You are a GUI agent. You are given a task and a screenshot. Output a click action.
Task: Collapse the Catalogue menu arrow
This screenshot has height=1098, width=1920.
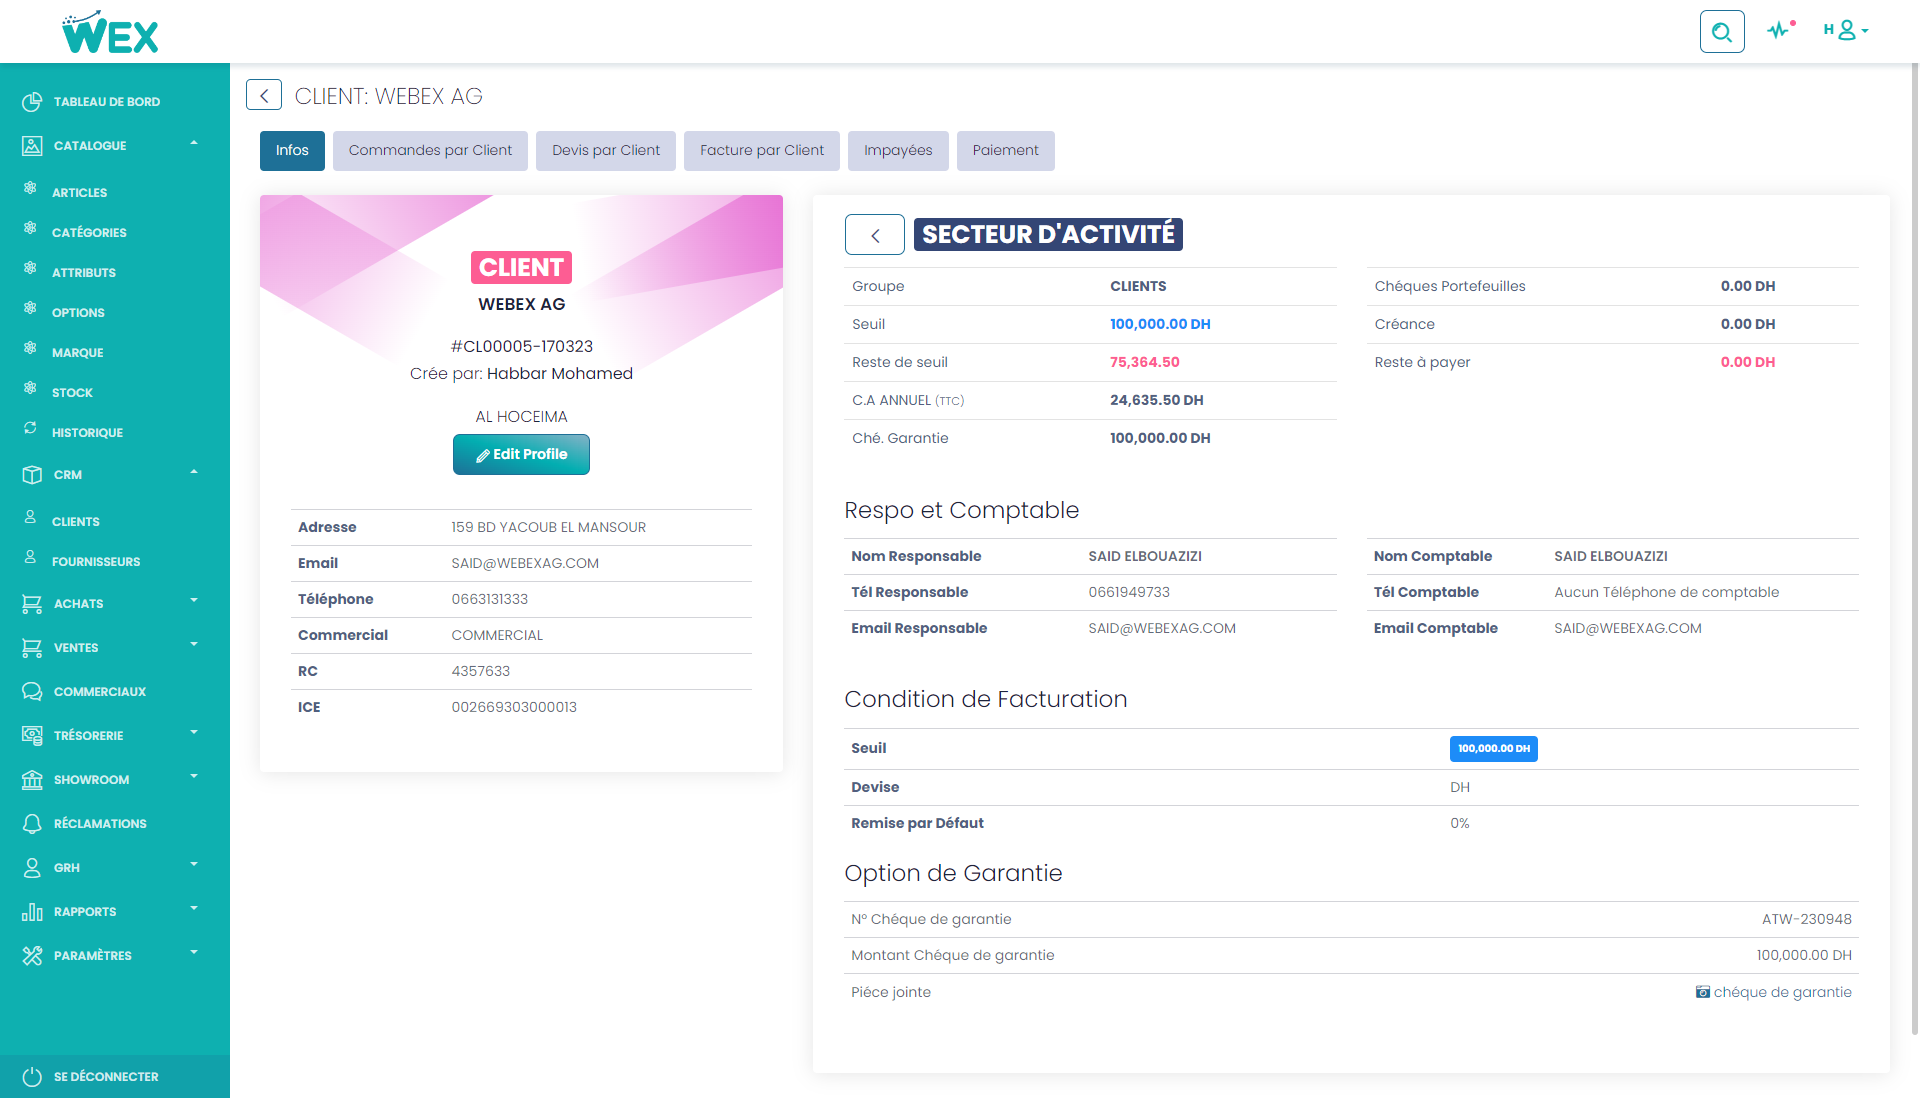tap(194, 143)
